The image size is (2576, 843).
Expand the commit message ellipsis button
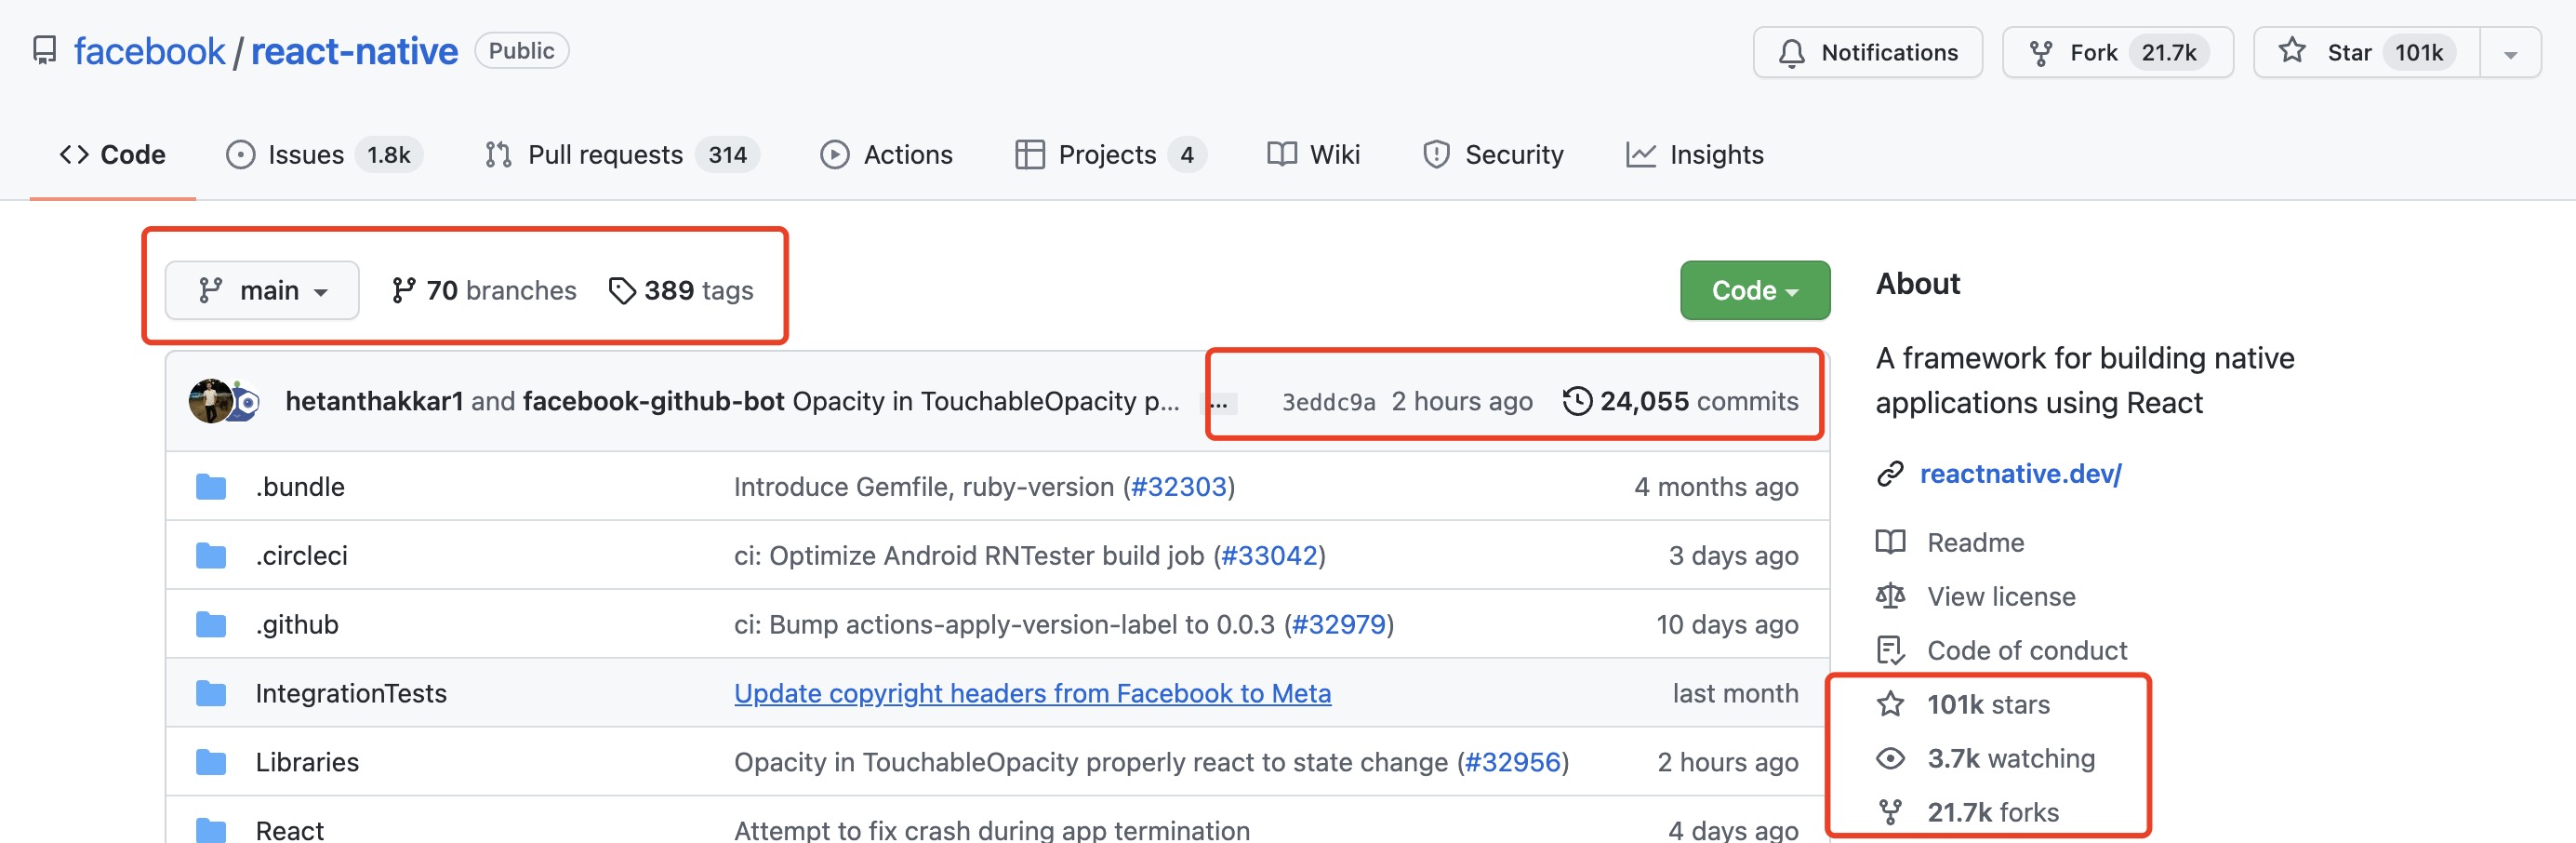[x=1220, y=403]
